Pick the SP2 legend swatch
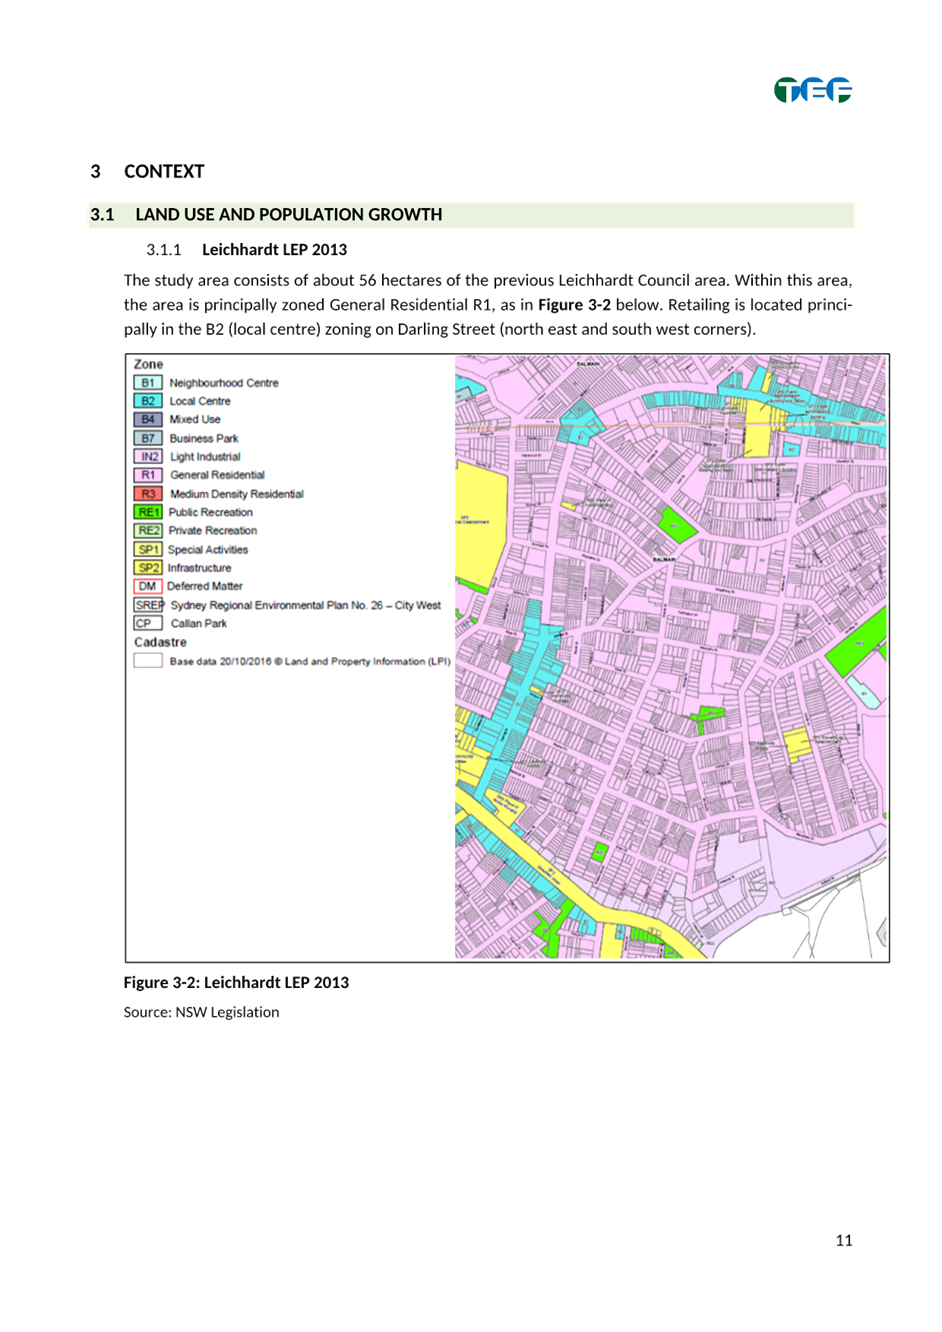Screen dimensions: 942x1332 148,567
